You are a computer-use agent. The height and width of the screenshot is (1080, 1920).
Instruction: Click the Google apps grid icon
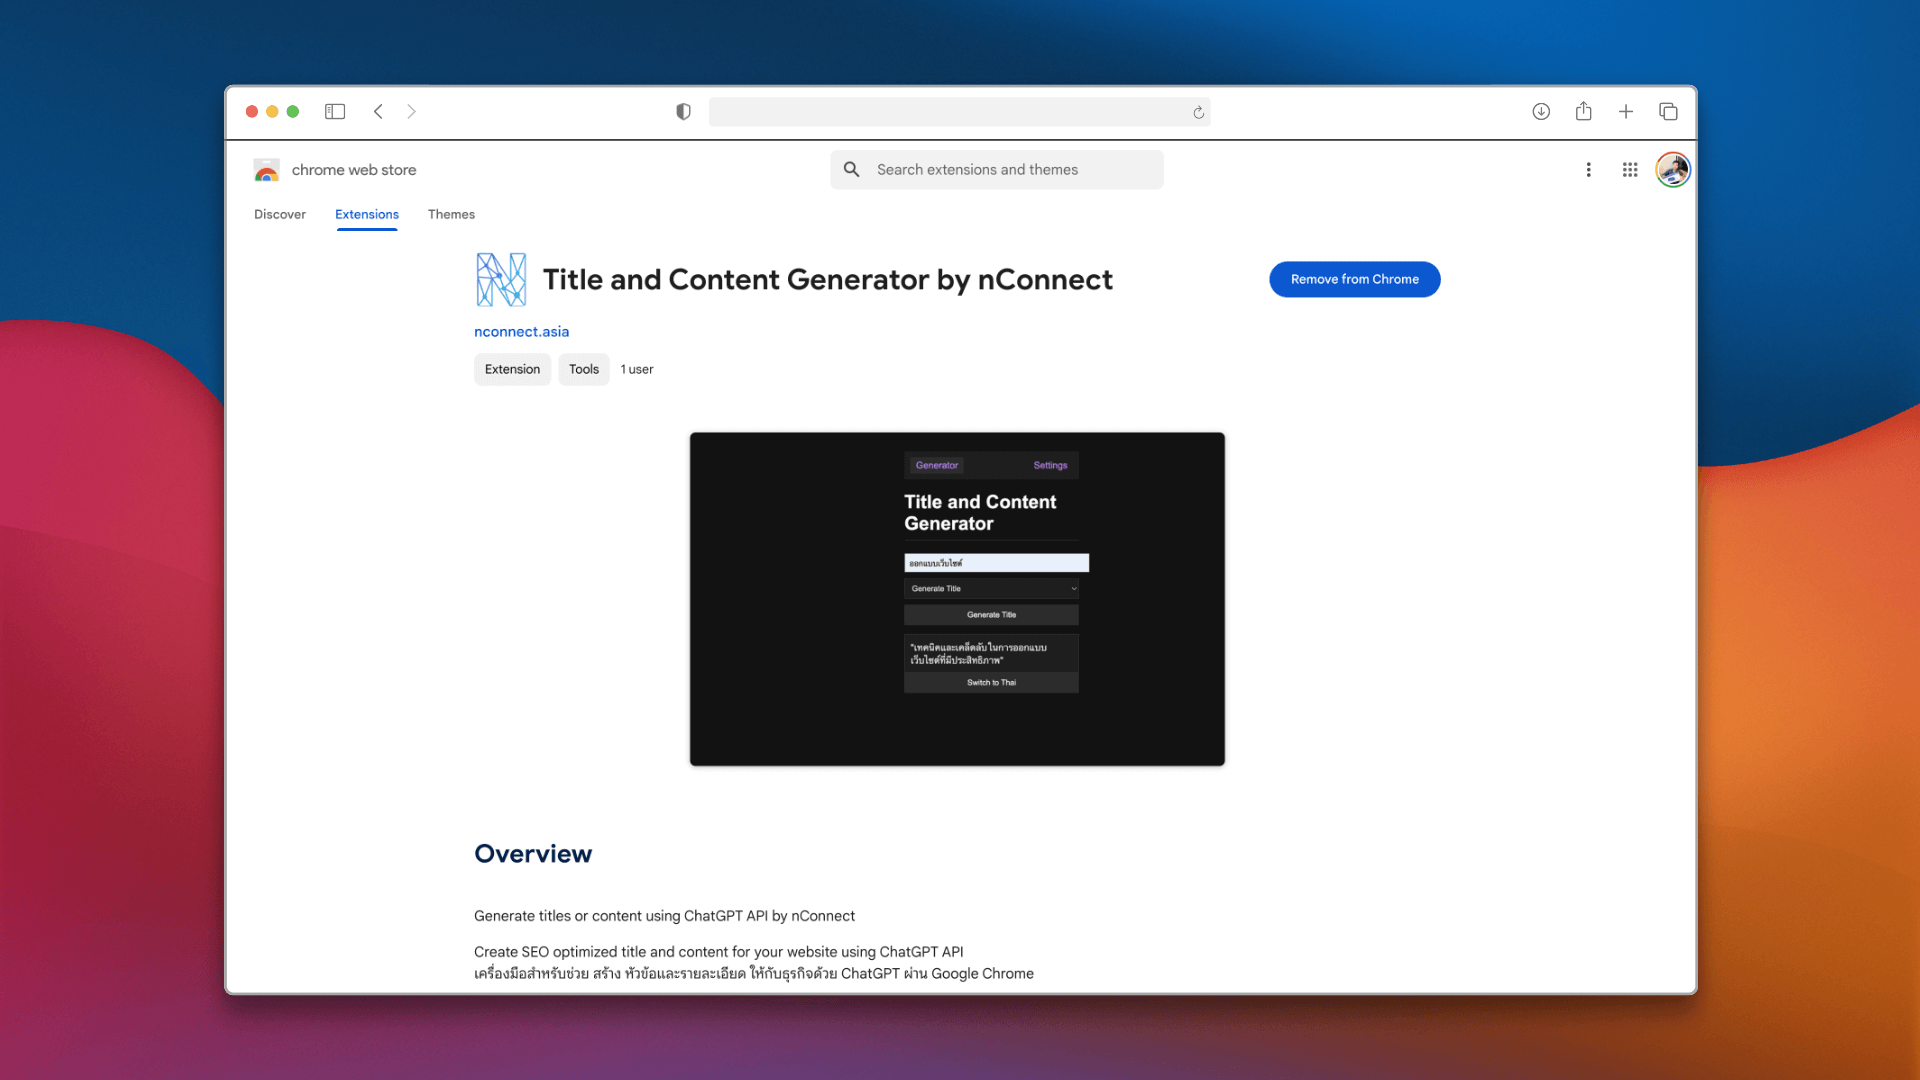(1630, 169)
